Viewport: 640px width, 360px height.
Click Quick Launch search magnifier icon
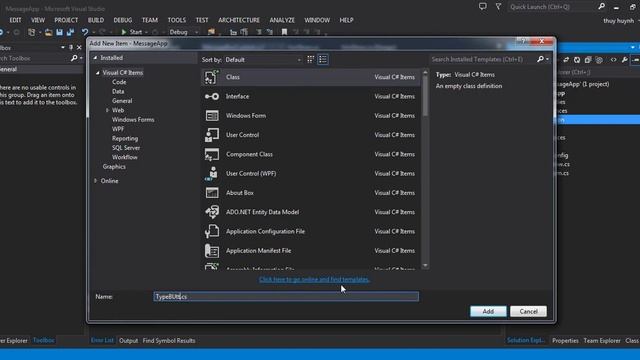[x=601, y=7]
